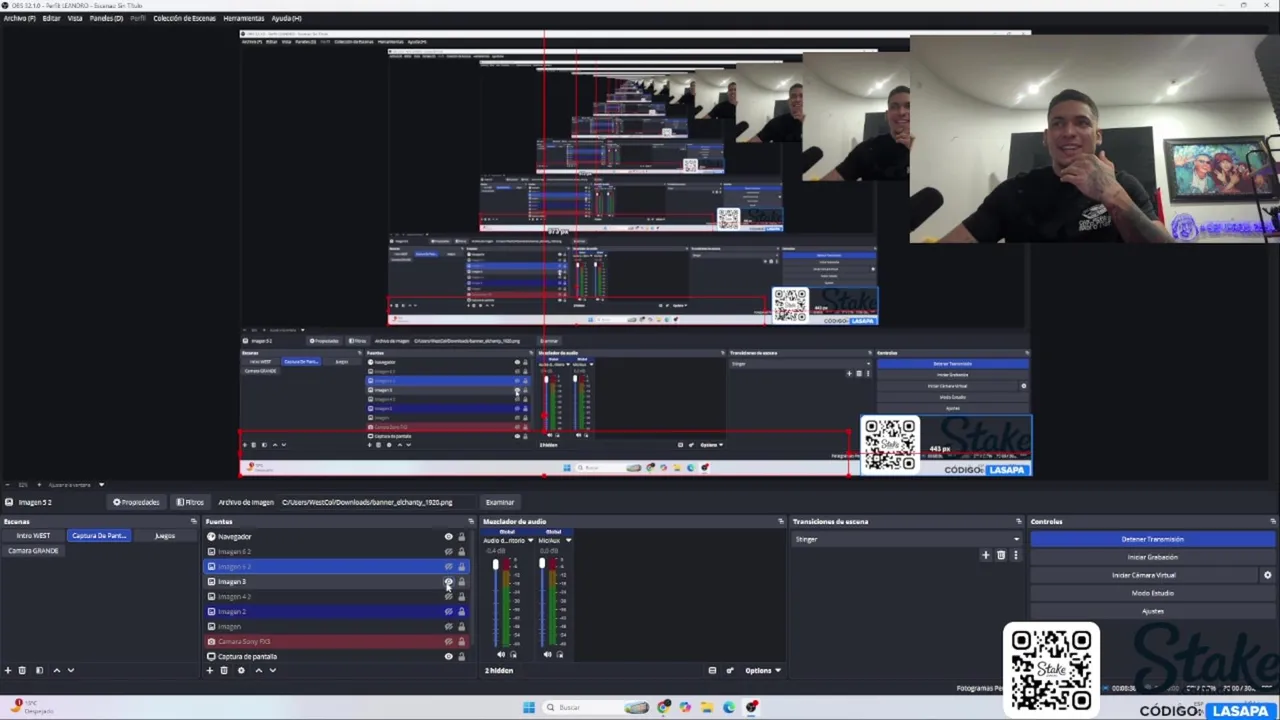This screenshot has width=1280, height=720.
Task: Toggle mixer layout icon
Action: 712,670
